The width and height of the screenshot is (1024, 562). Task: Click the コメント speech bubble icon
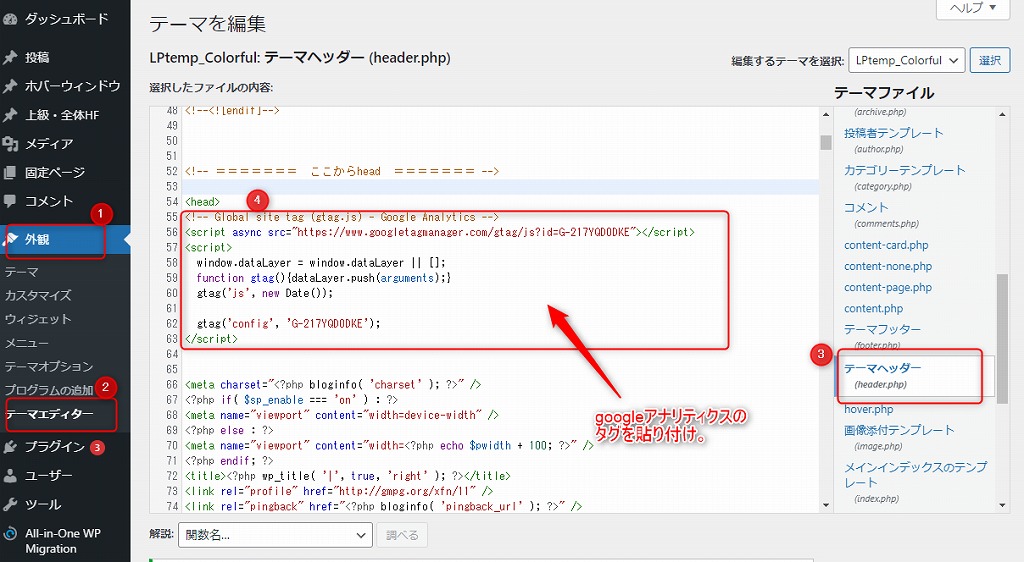coord(11,201)
